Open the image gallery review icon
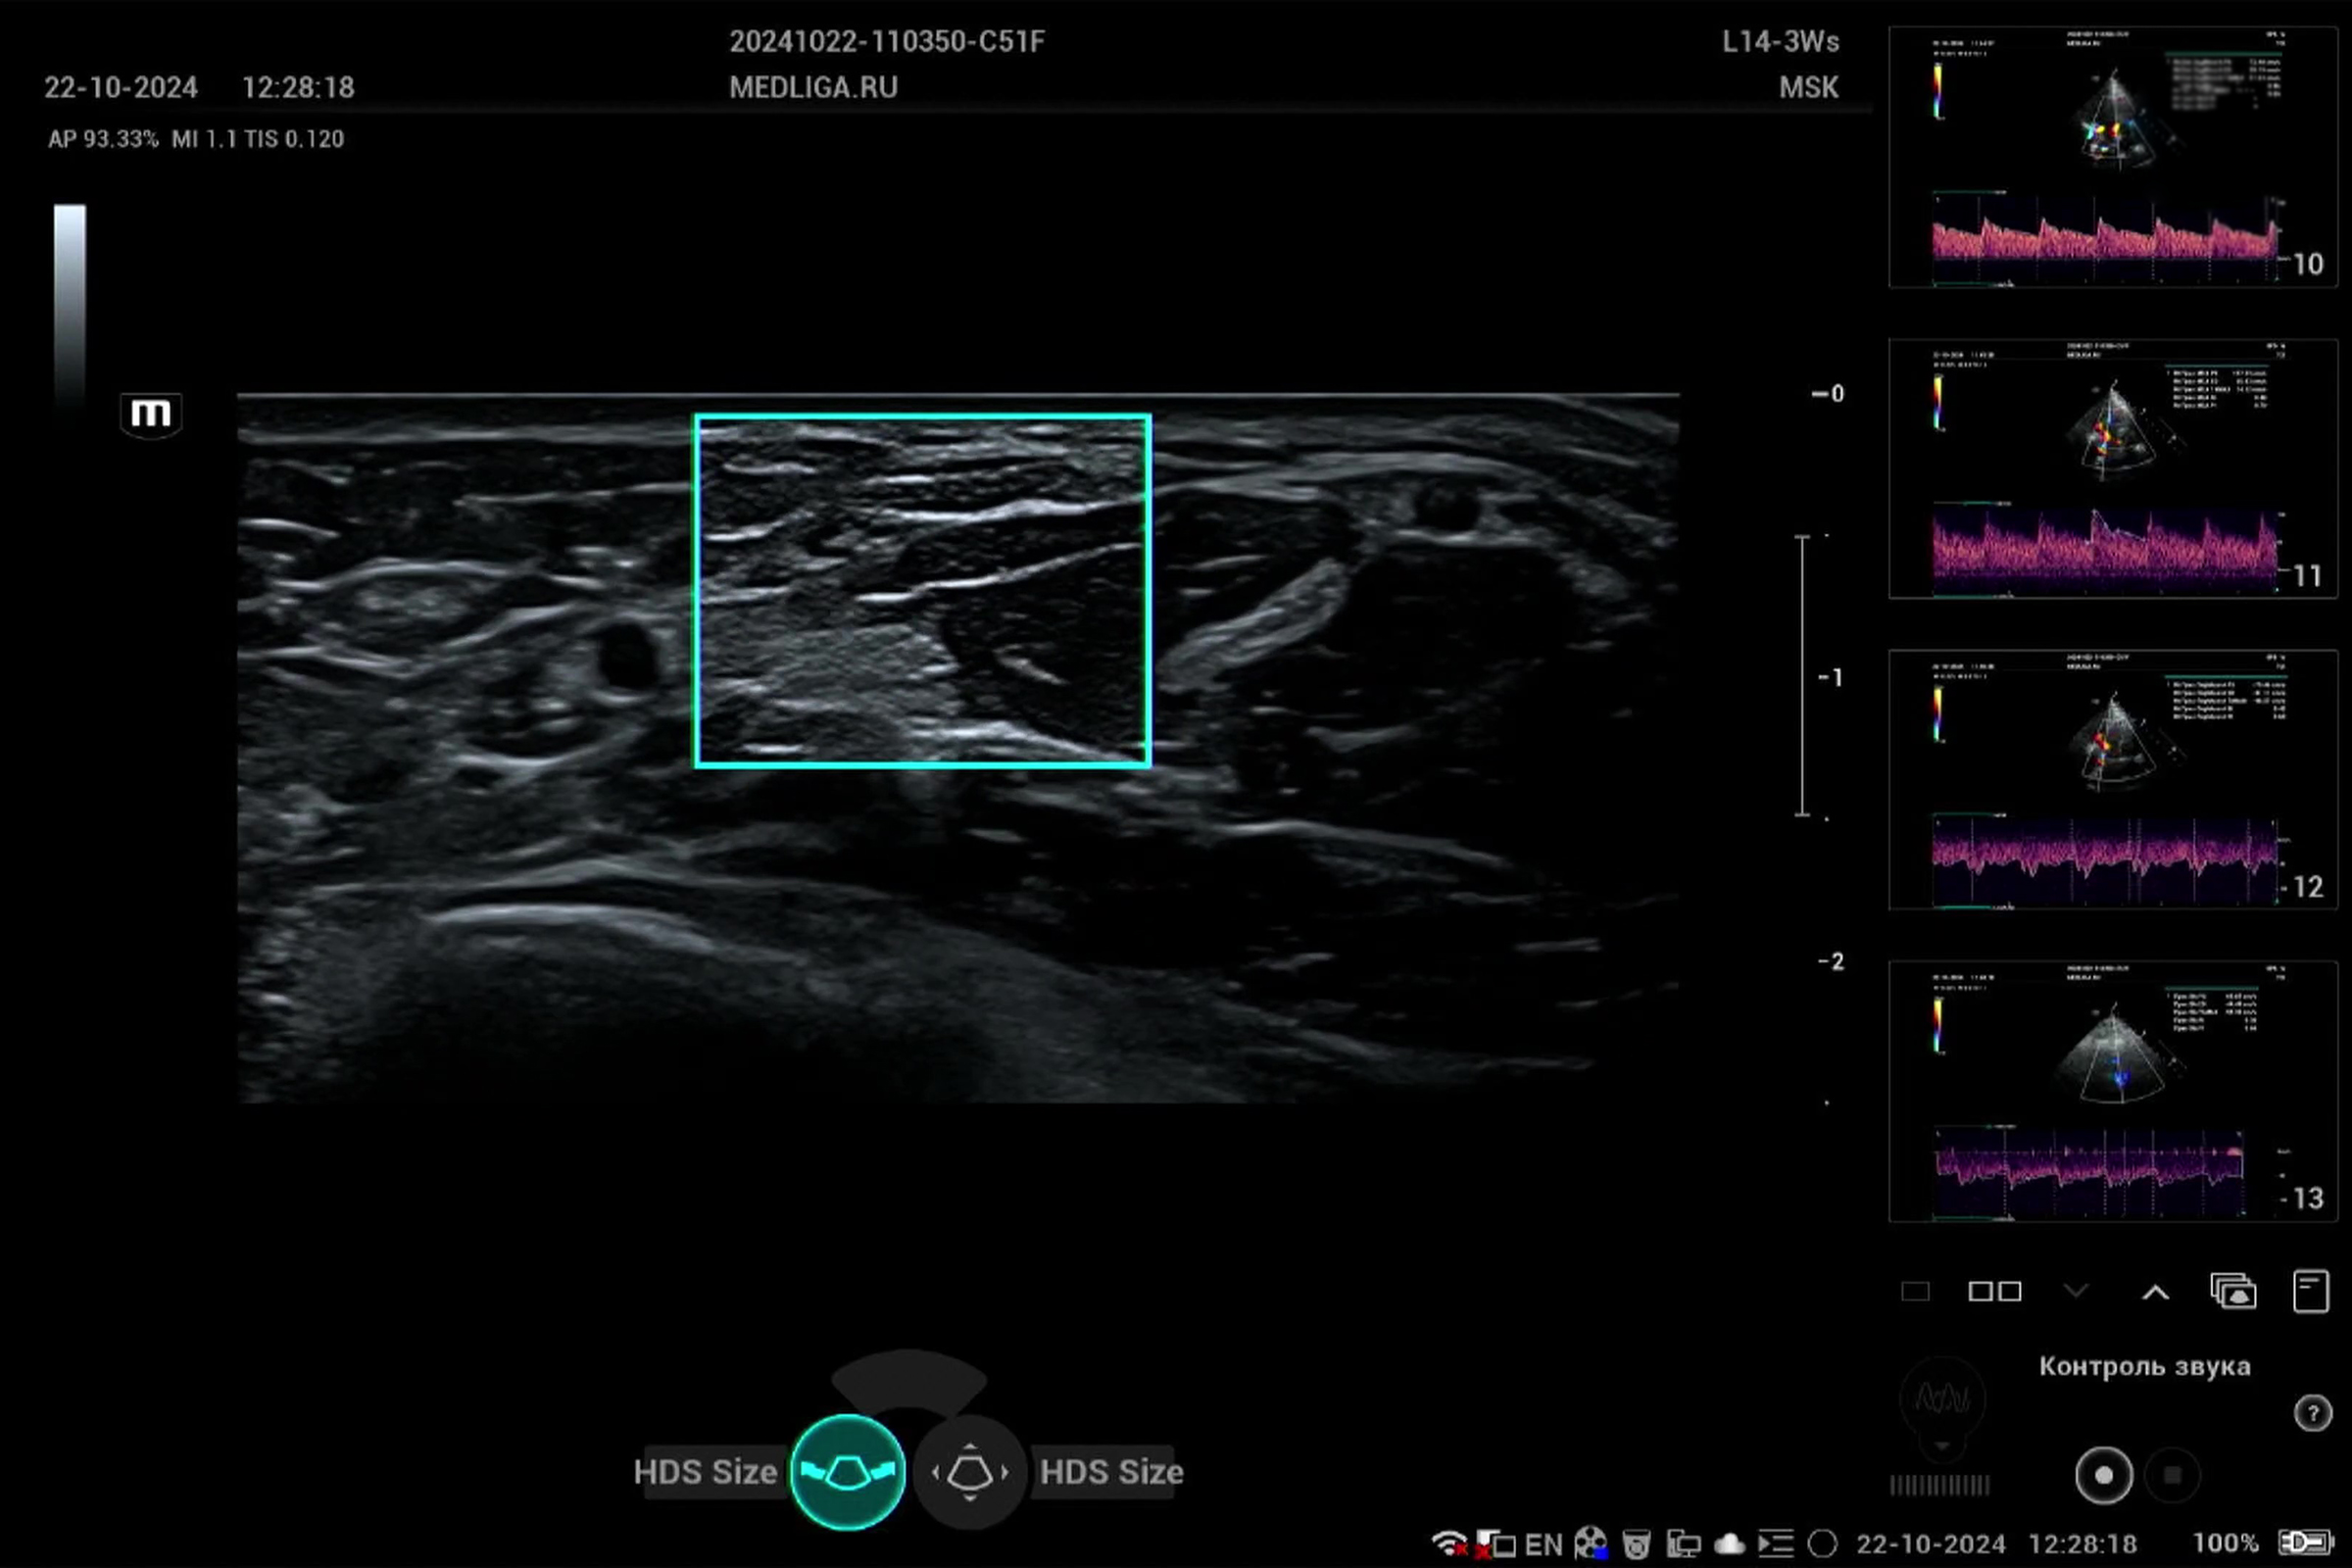This screenshot has width=2352, height=1568. coord(2232,1291)
